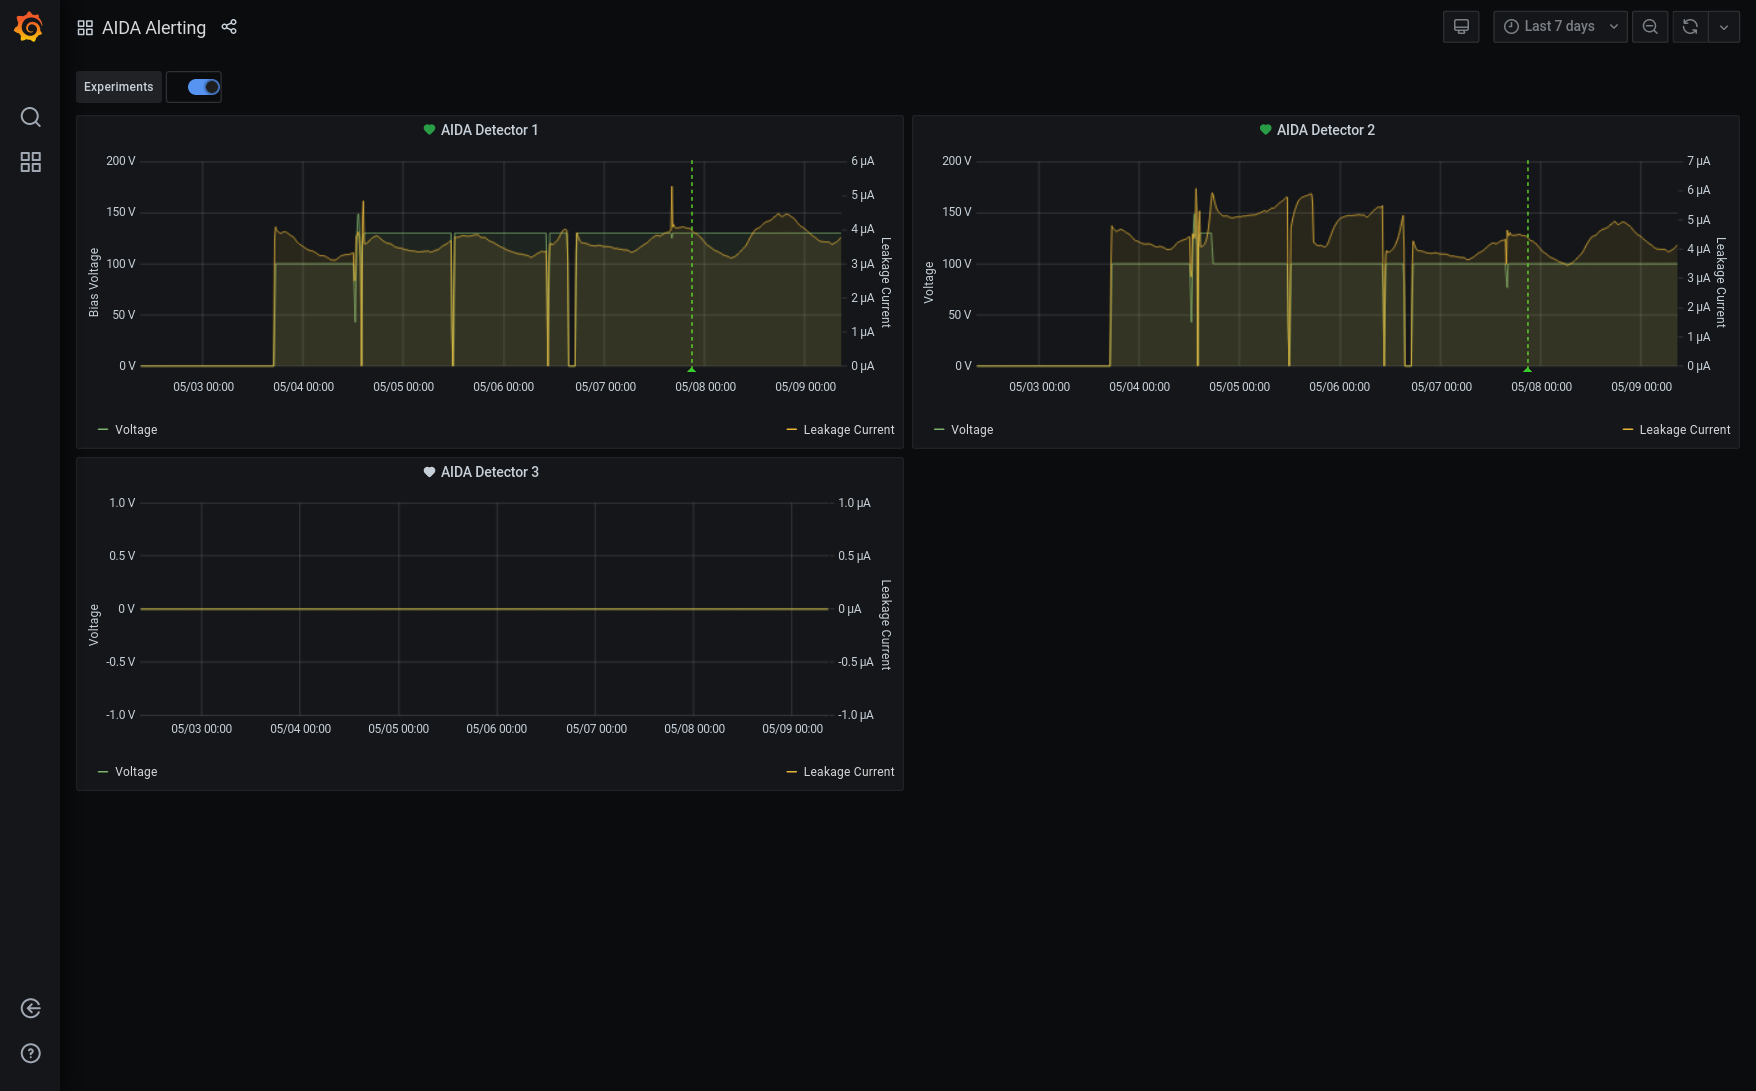The image size is (1756, 1091).
Task: Click the green annotation marker in Detector 1 chart
Action: click(691, 369)
